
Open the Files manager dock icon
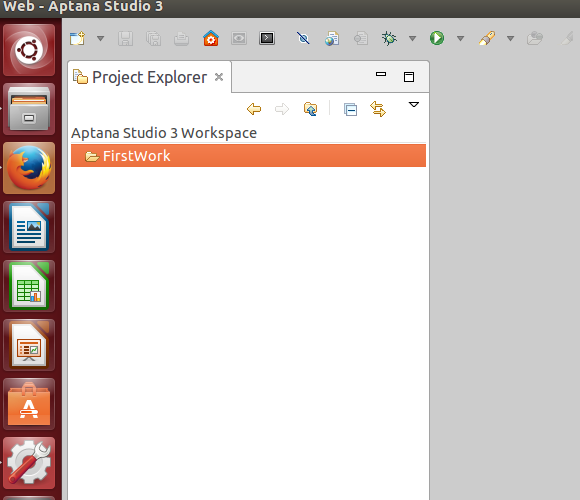(29, 109)
